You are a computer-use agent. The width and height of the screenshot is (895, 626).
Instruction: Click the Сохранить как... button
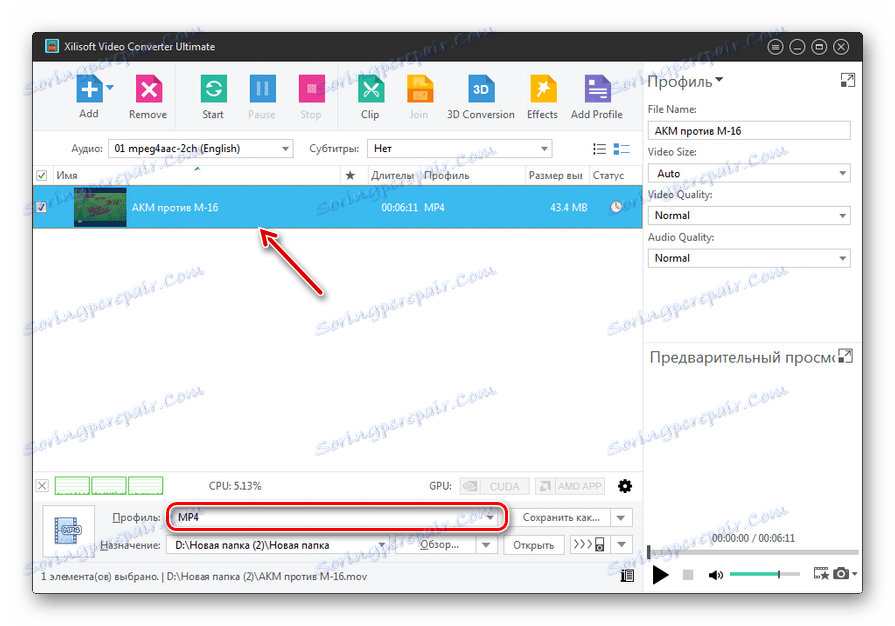click(x=561, y=518)
